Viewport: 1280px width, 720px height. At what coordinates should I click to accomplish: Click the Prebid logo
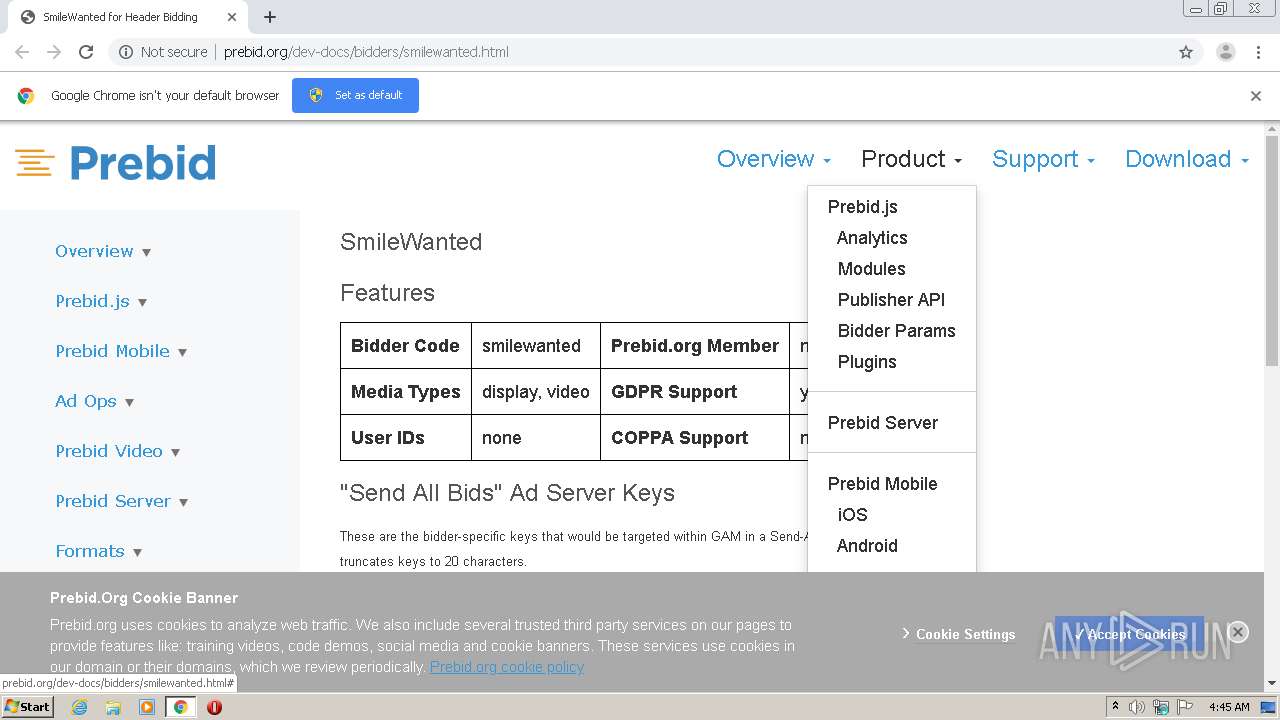[x=115, y=162]
